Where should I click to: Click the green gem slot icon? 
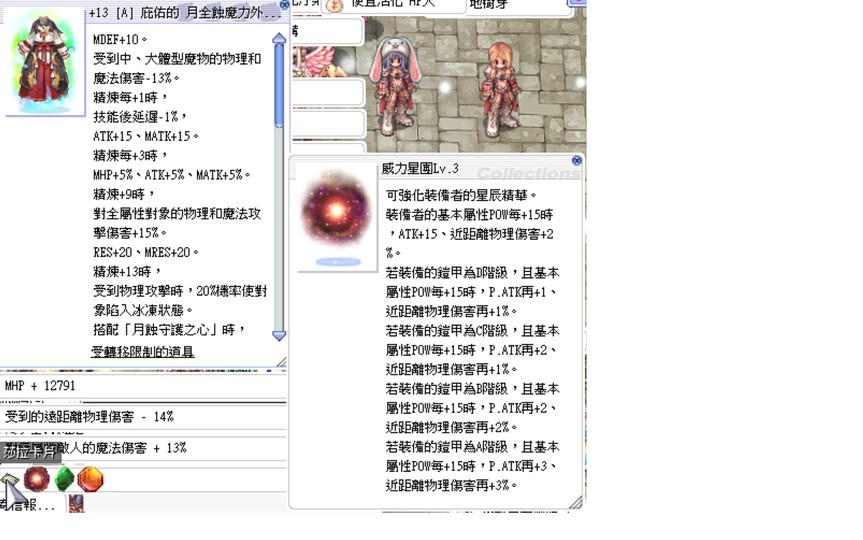[x=64, y=479]
